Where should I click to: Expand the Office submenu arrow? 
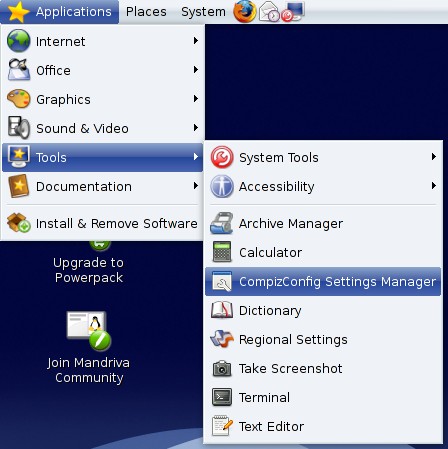tap(196, 70)
